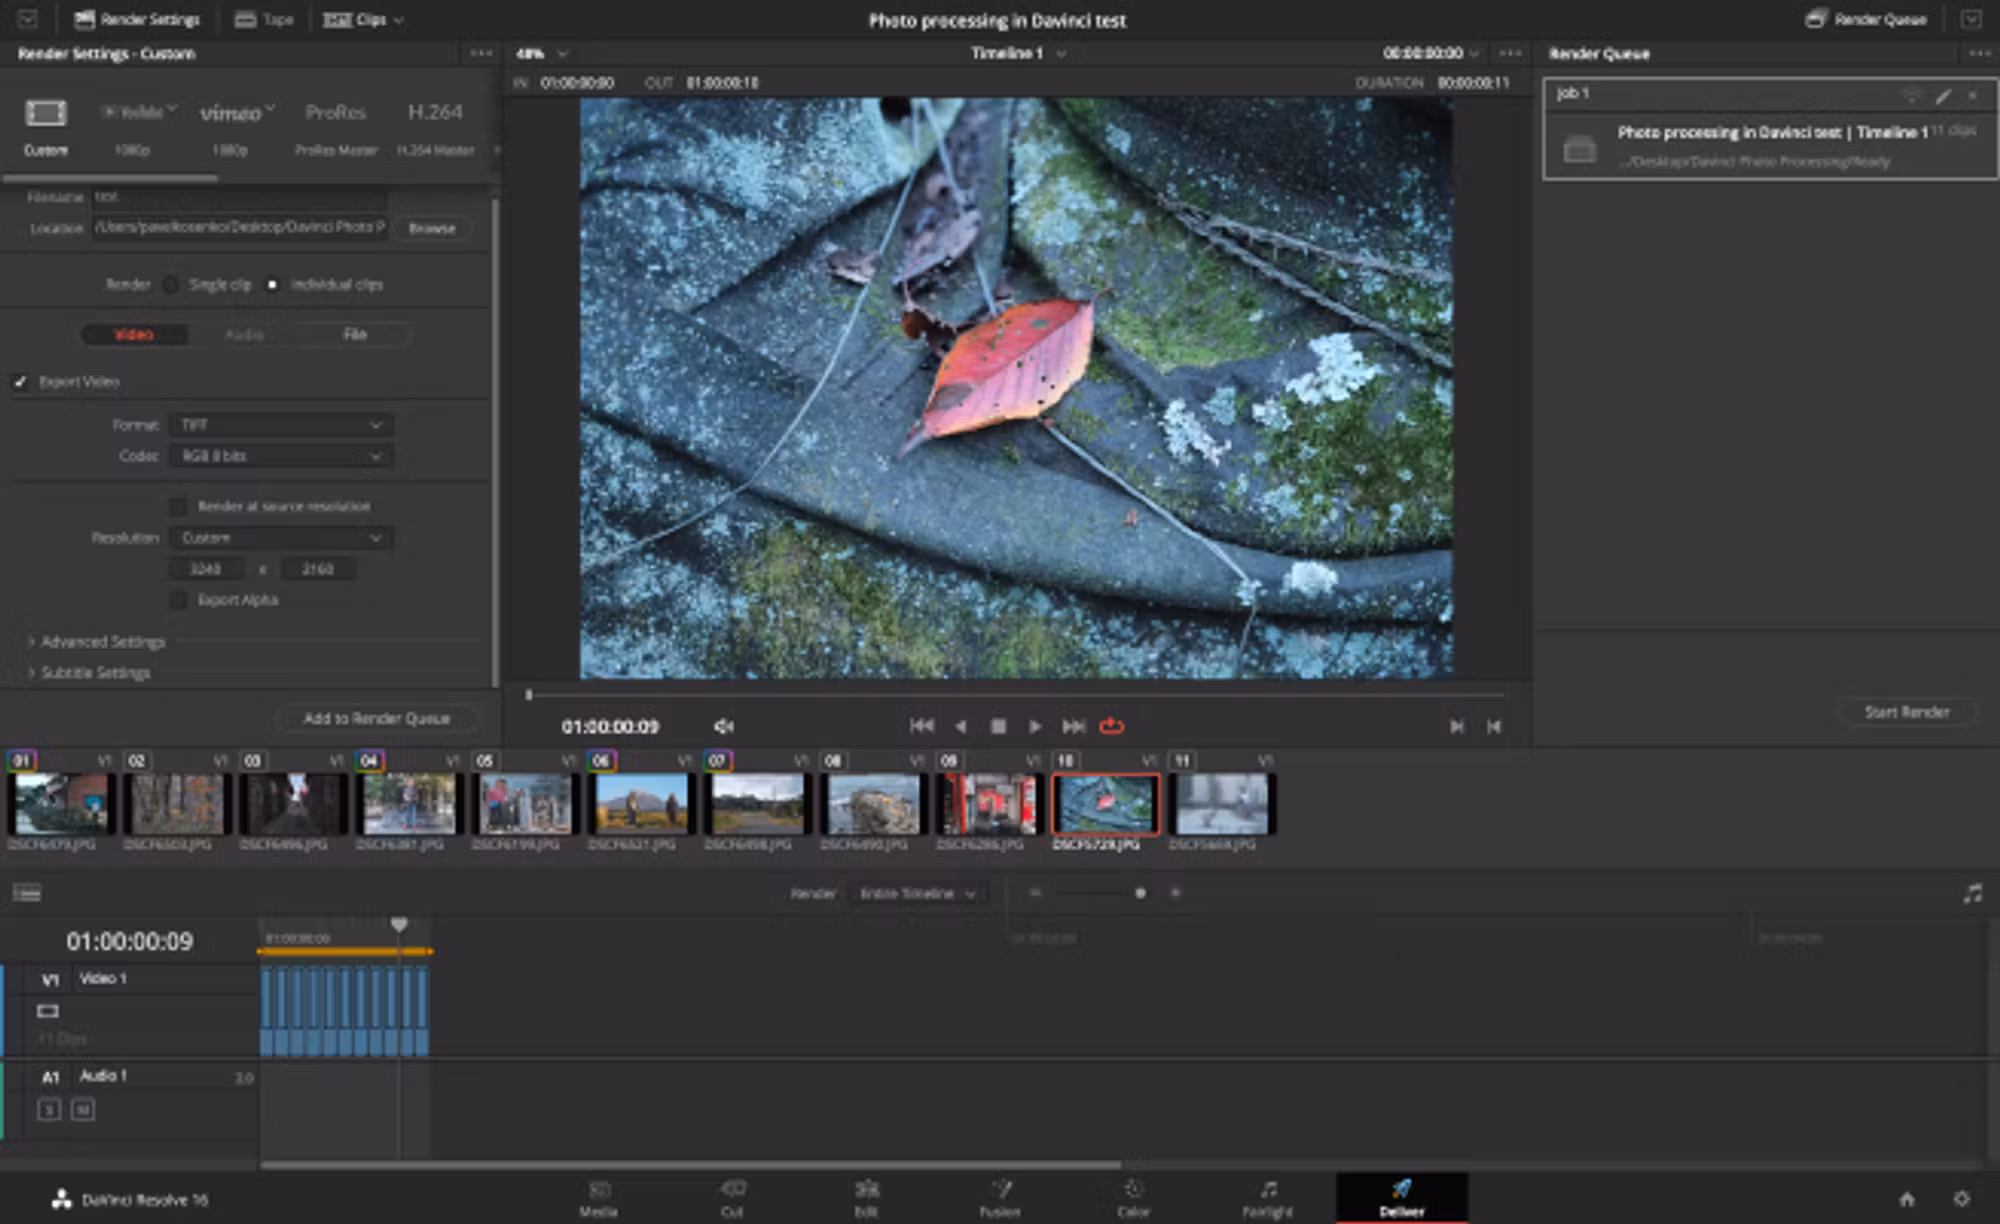Choose the Vimeo 1080p preset
The width and height of the screenshot is (2000, 1224).
coord(236,113)
